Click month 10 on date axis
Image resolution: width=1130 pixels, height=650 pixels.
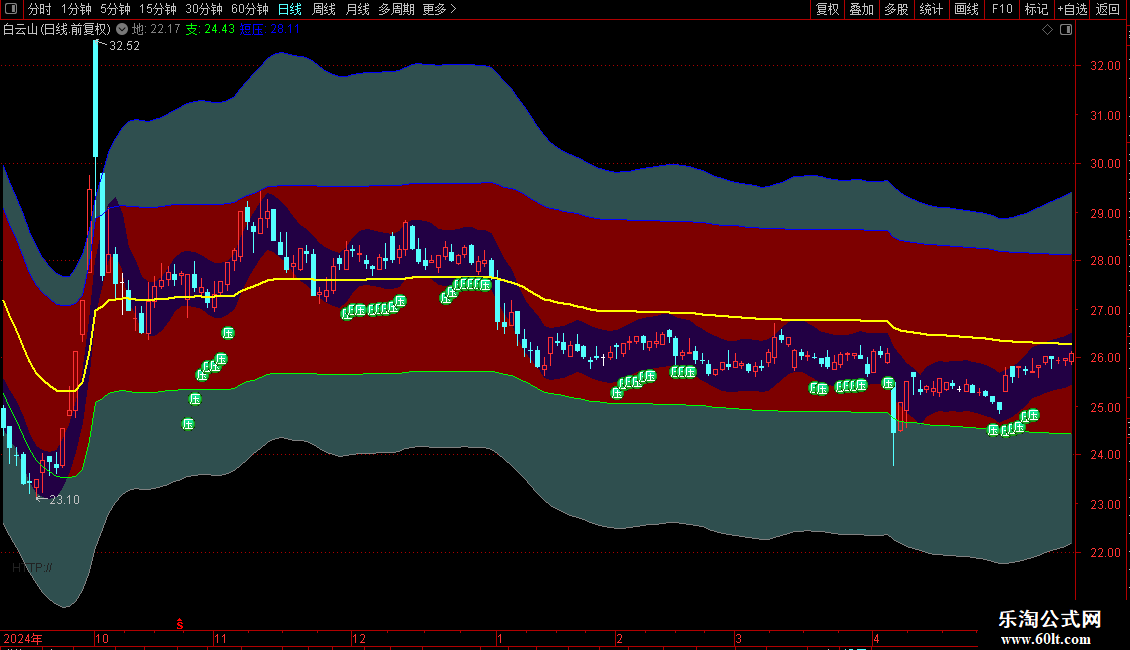pos(102,638)
